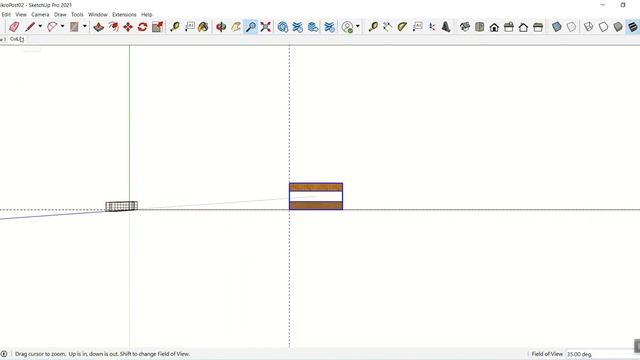This screenshot has width=640, height=360.
Task: Toggle Back Edges style
Action: 571,27
